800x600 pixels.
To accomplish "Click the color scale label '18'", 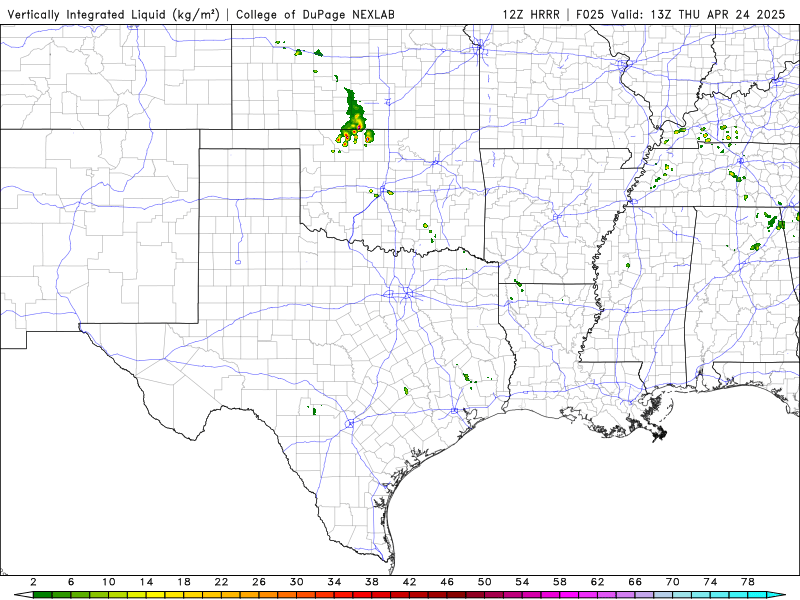I will click(184, 582).
